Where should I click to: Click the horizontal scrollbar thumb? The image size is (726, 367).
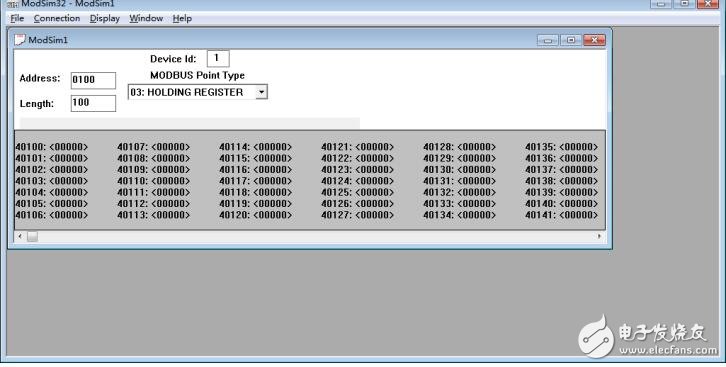[x=32, y=236]
